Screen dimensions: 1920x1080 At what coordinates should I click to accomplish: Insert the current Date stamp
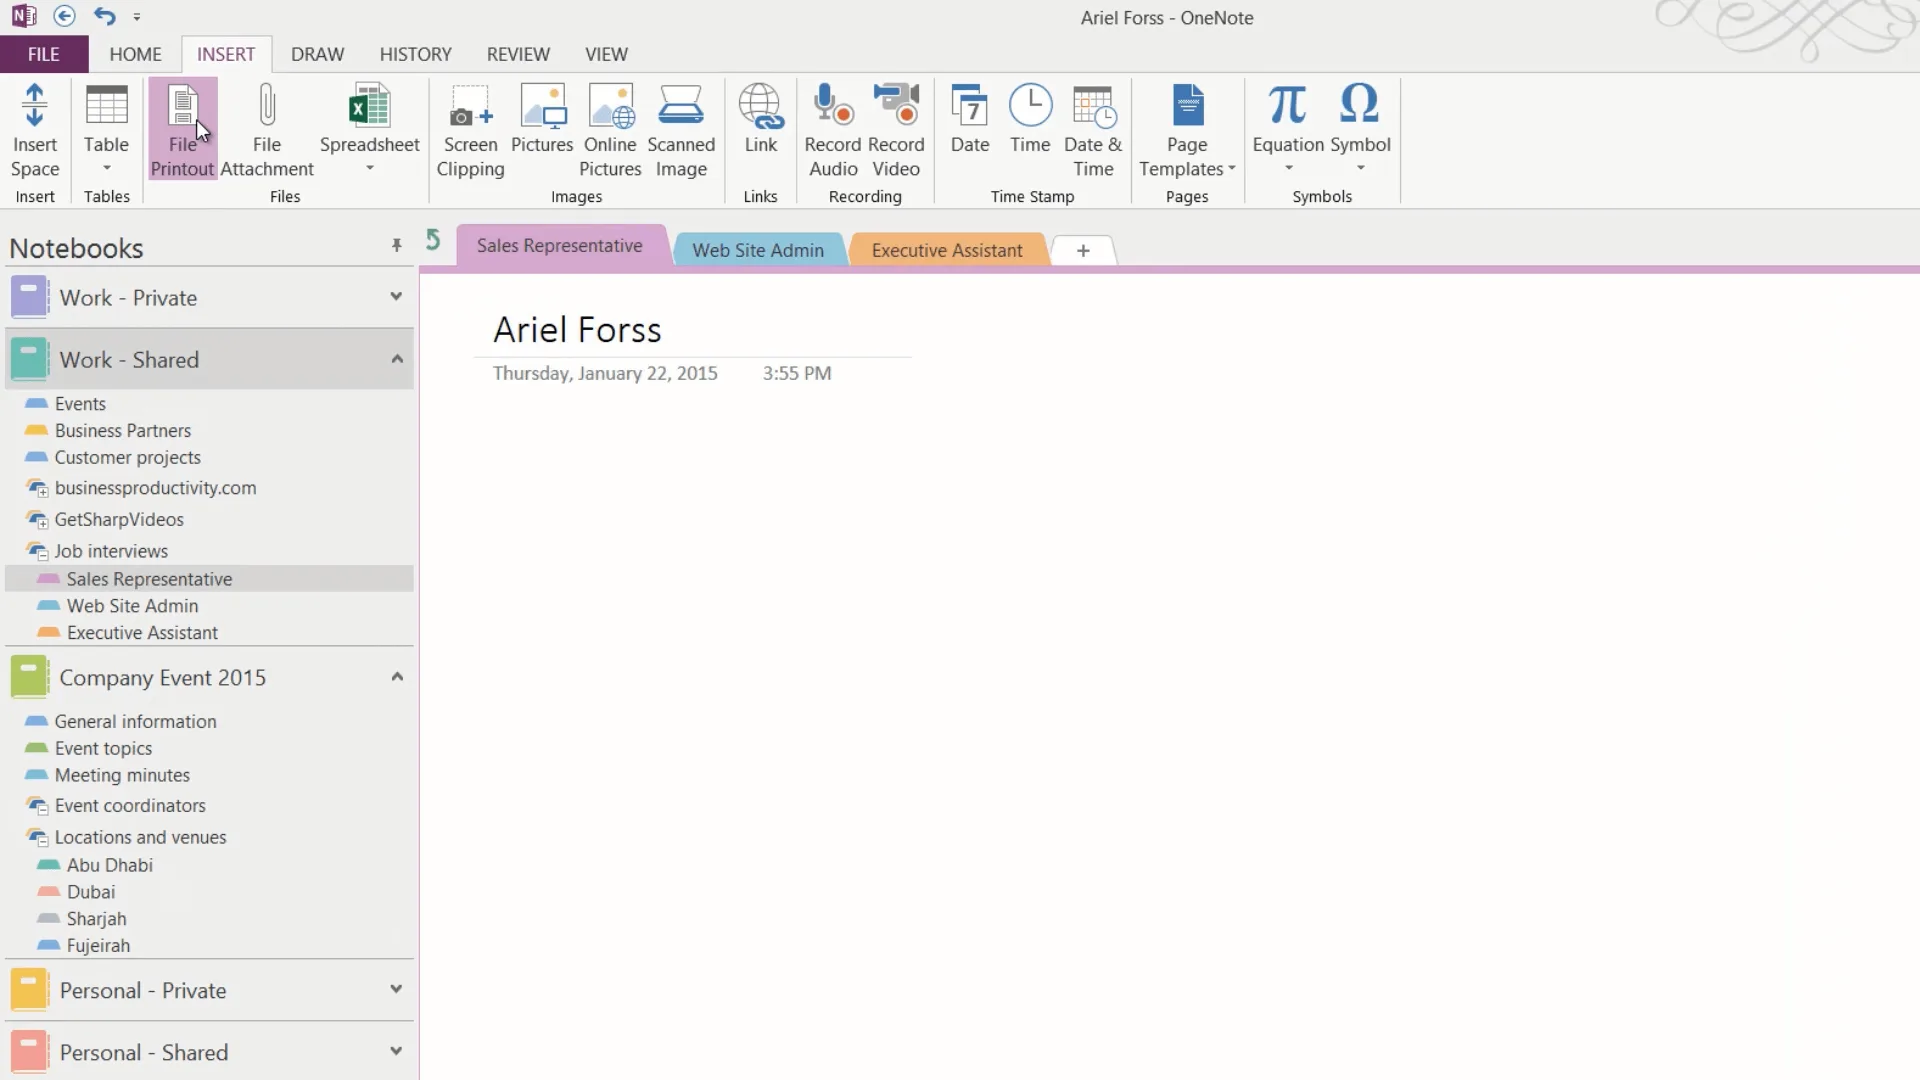point(970,120)
